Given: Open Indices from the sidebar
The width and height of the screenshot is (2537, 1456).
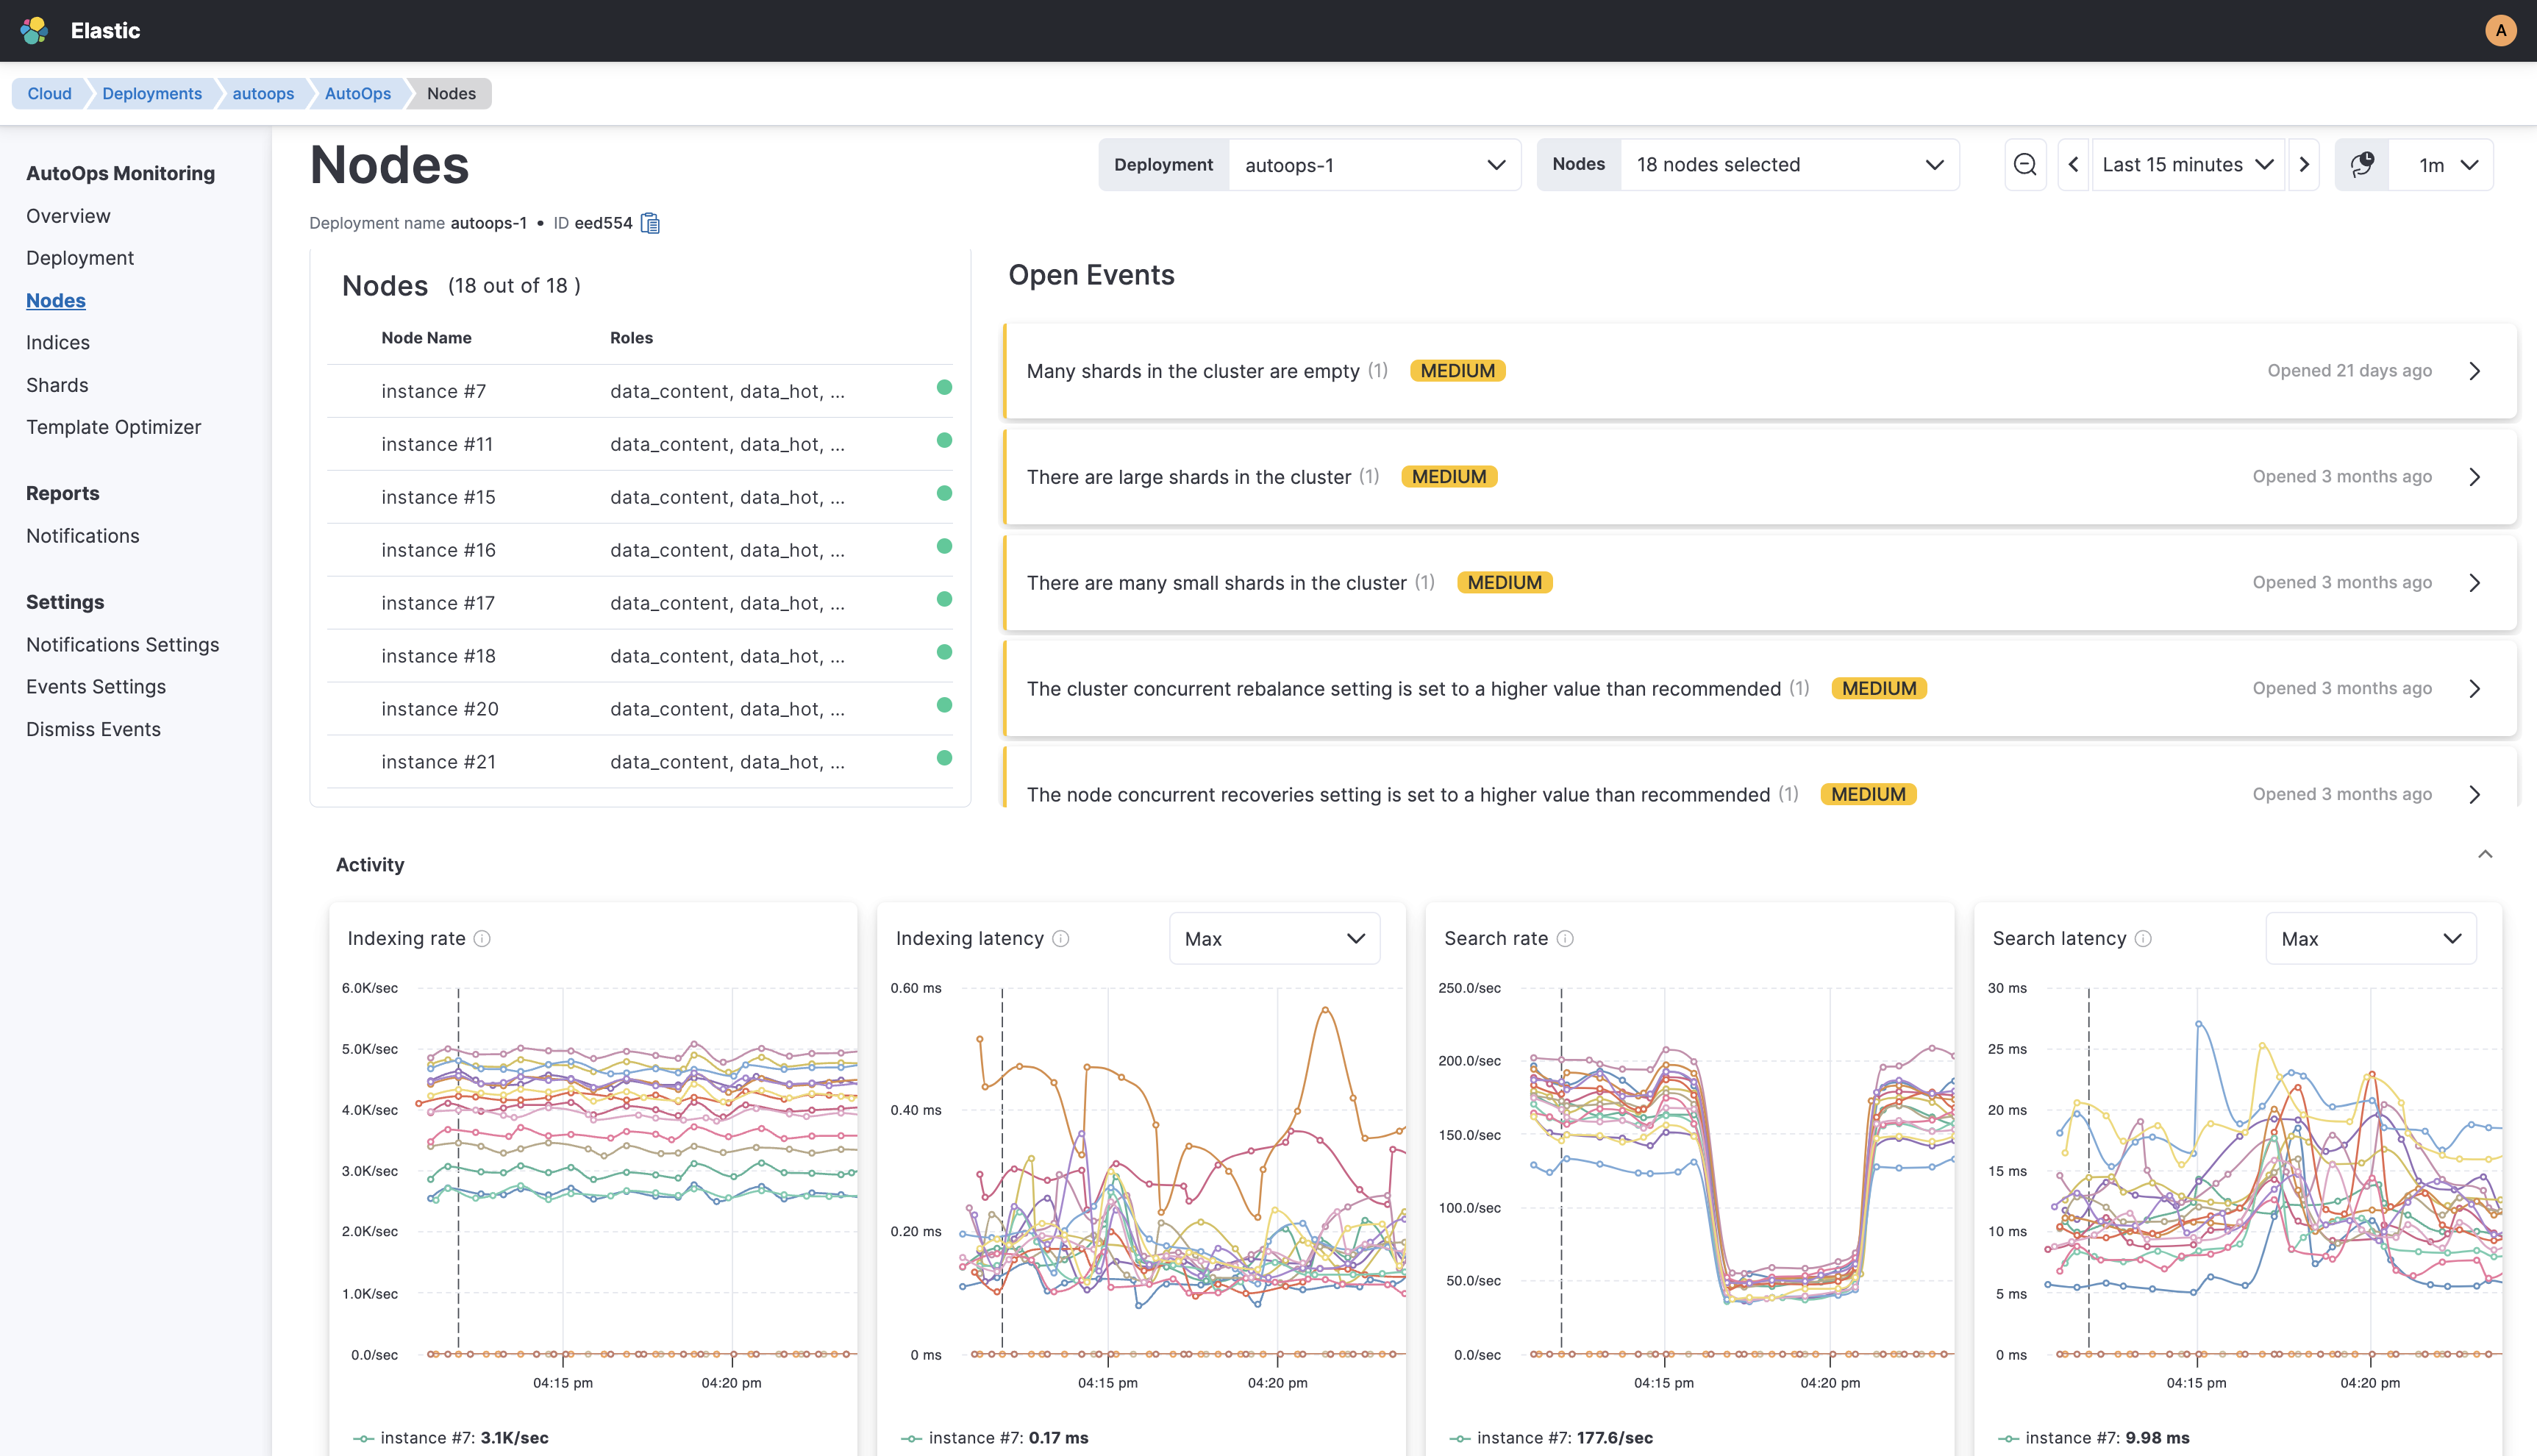Looking at the screenshot, I should 57,342.
